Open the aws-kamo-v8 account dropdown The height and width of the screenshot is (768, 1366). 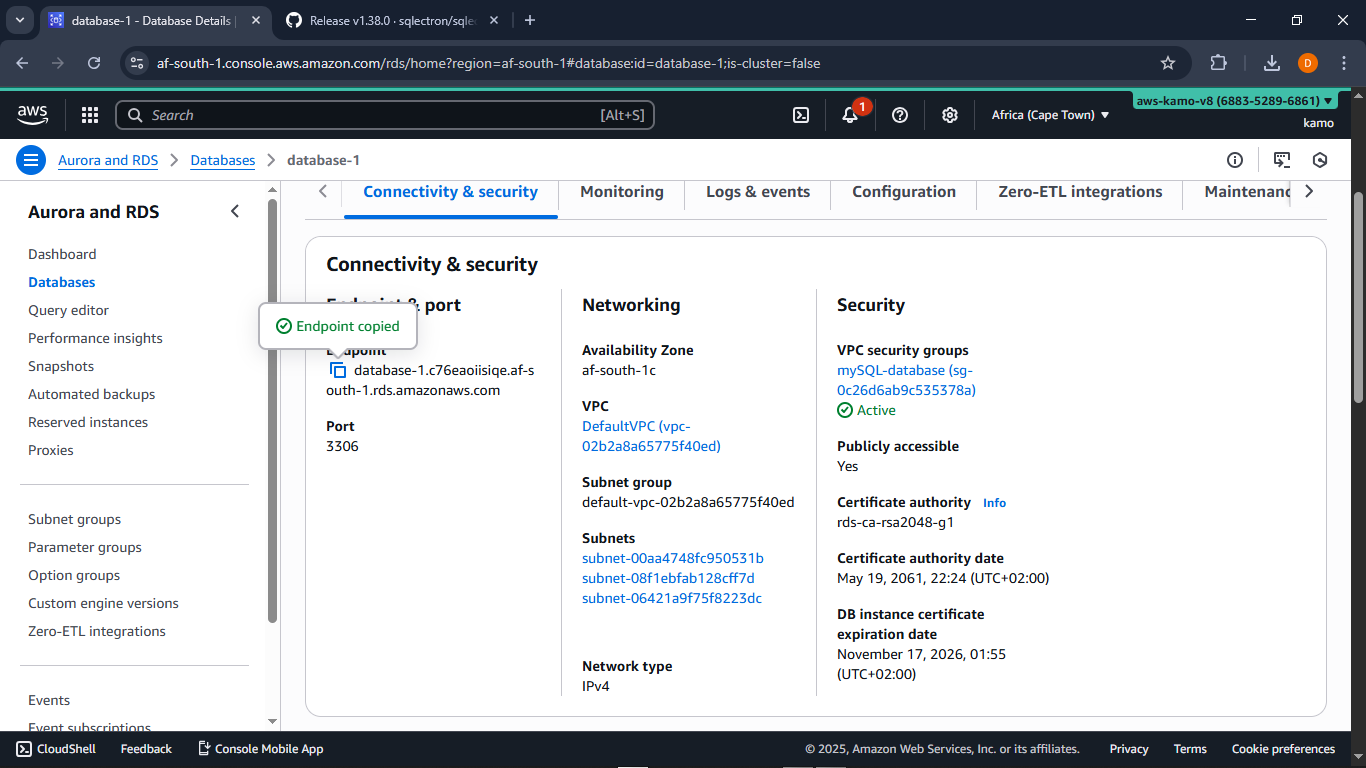click(x=1235, y=100)
